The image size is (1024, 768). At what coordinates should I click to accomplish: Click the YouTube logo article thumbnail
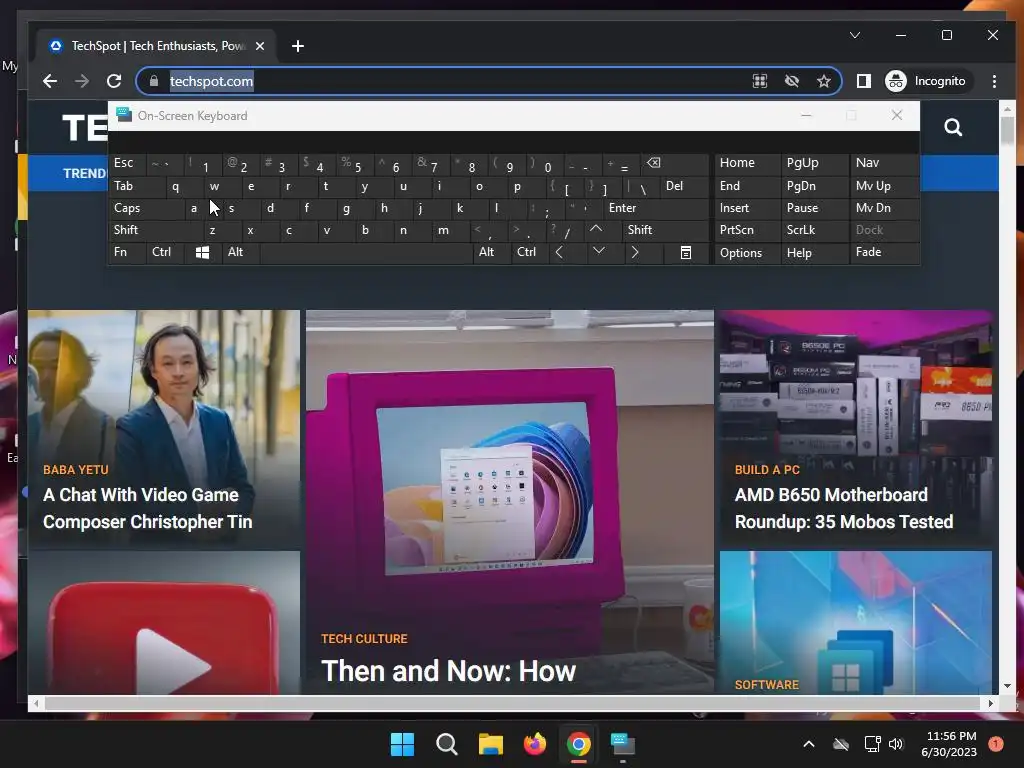pos(164,622)
